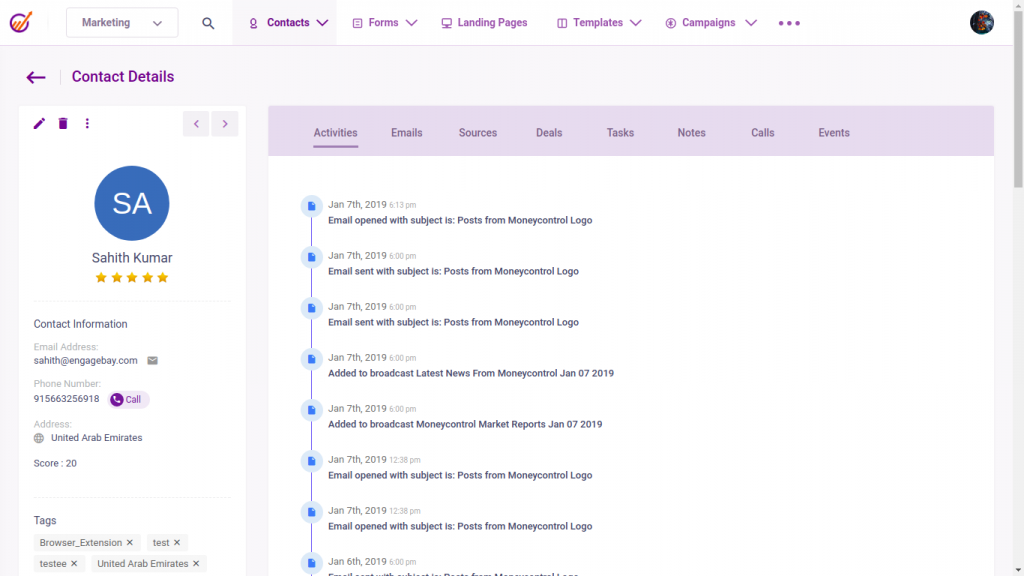This screenshot has height=576, width=1024.
Task: Click the fifth star in contact rating
Action: (163, 277)
